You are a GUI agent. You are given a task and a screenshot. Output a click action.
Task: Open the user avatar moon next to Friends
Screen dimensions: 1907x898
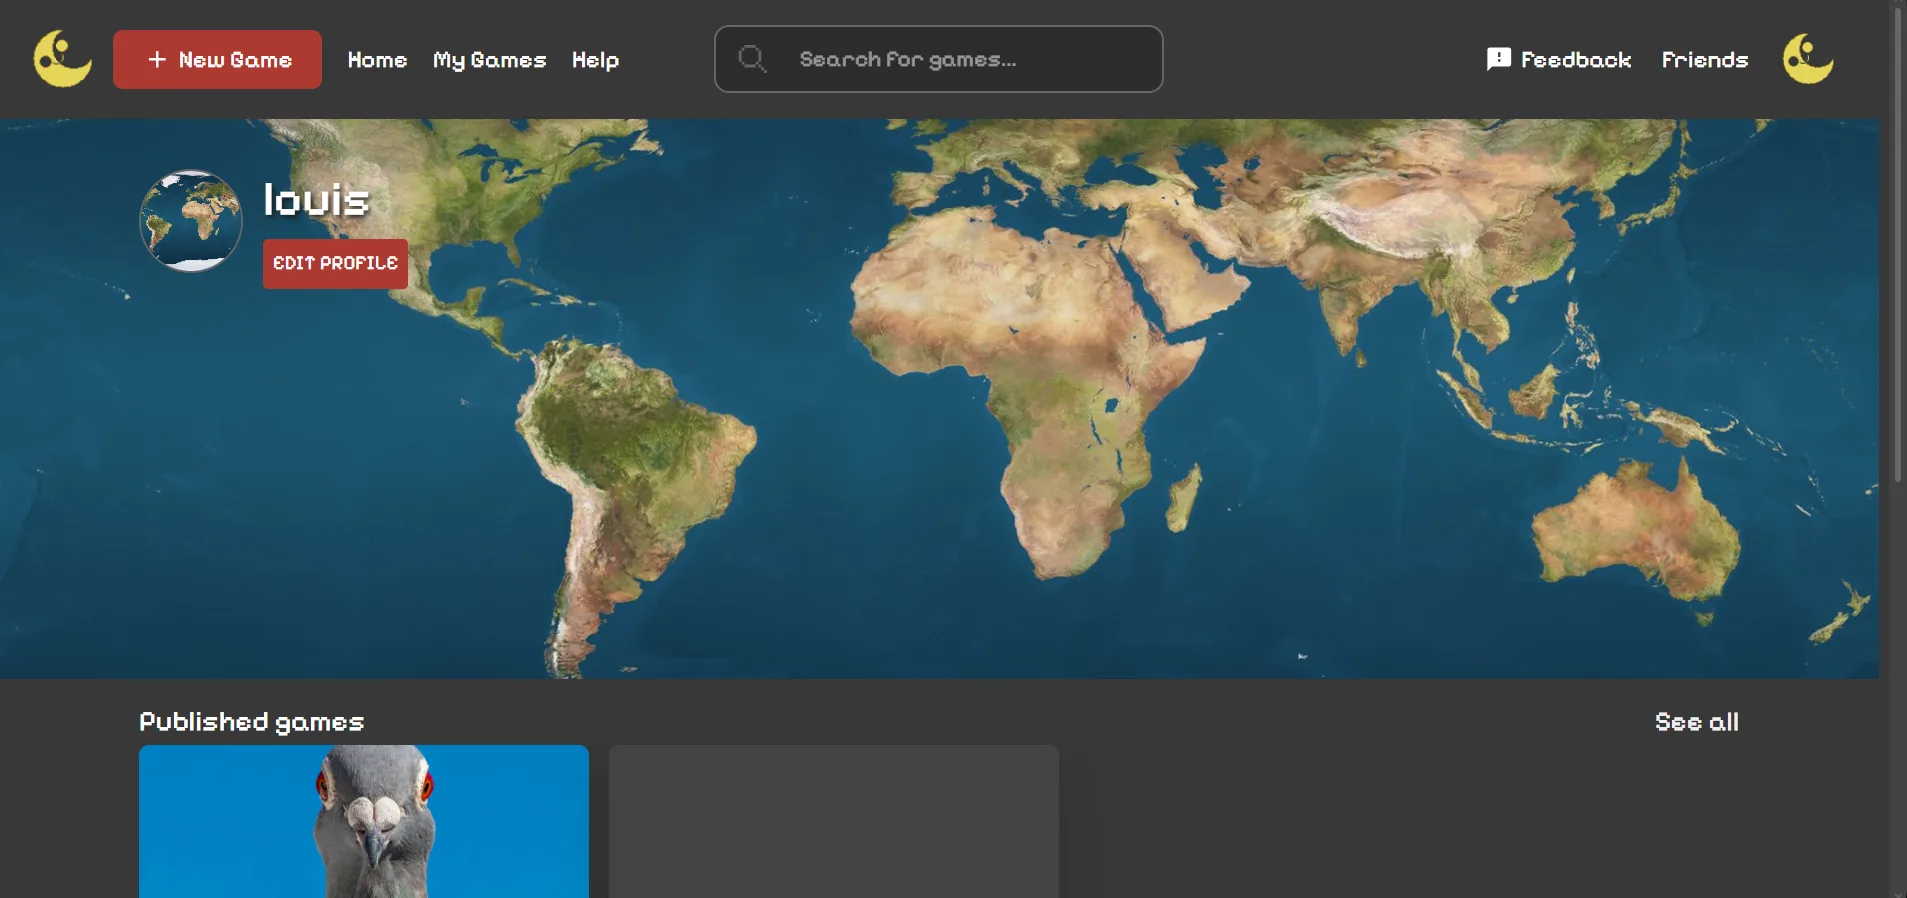coord(1808,59)
